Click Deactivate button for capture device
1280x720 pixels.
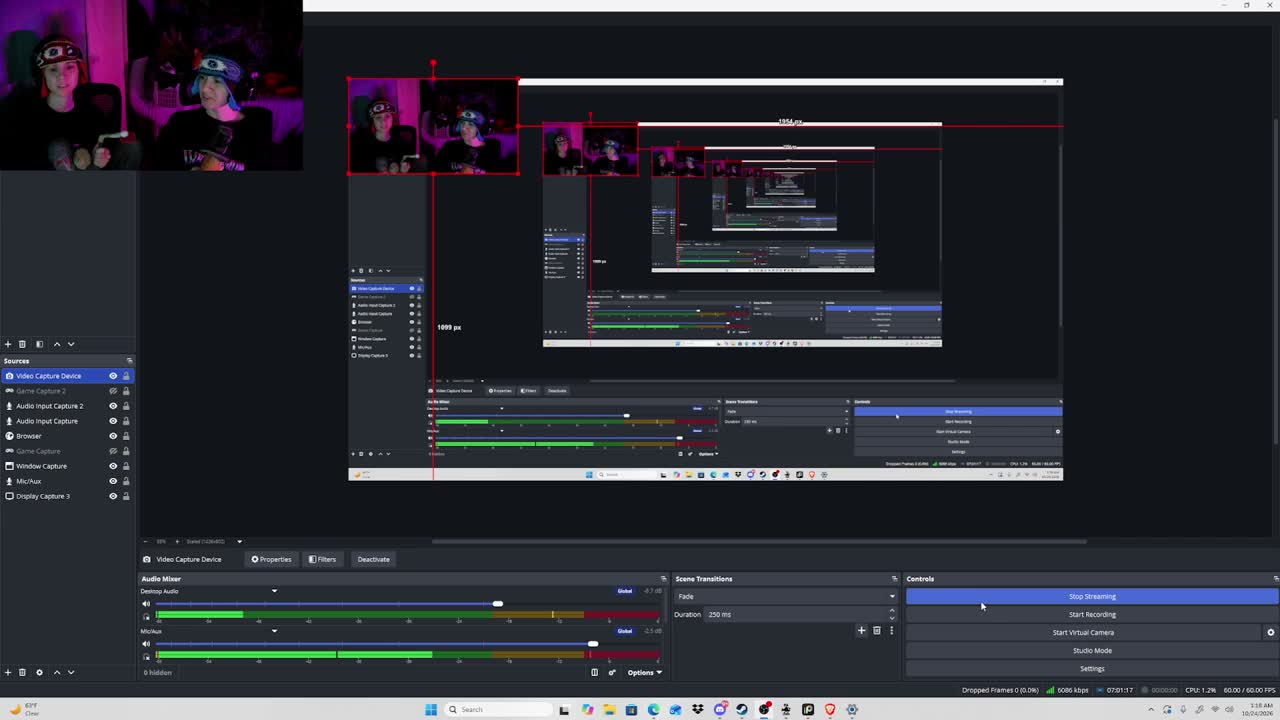(x=373, y=559)
